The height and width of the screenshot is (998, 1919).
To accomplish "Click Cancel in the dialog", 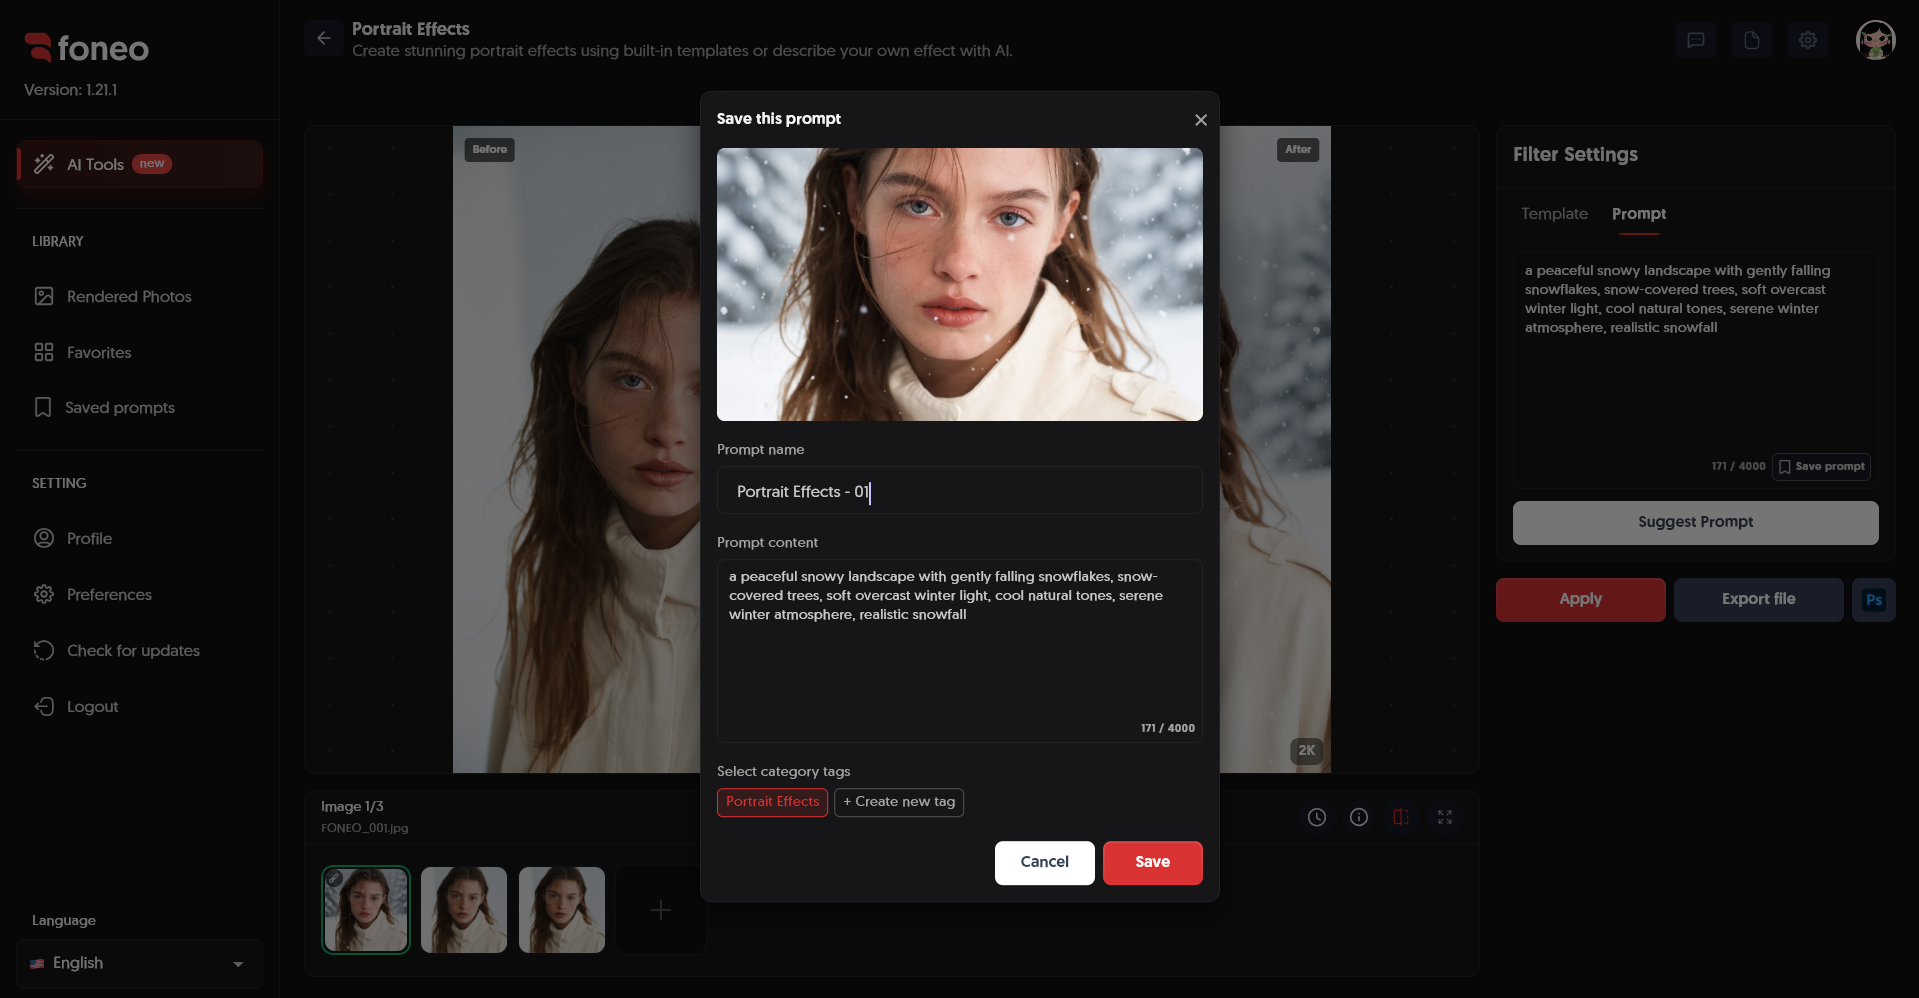I will click(x=1045, y=863).
